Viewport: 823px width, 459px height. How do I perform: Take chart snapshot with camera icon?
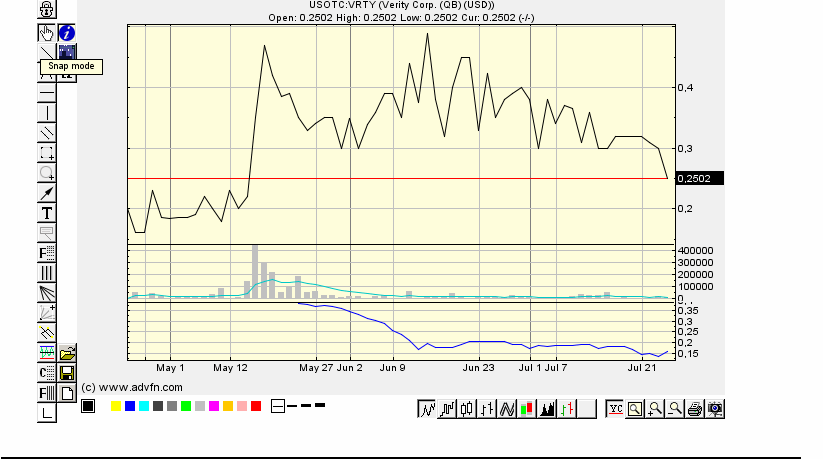pyautogui.click(x=715, y=409)
